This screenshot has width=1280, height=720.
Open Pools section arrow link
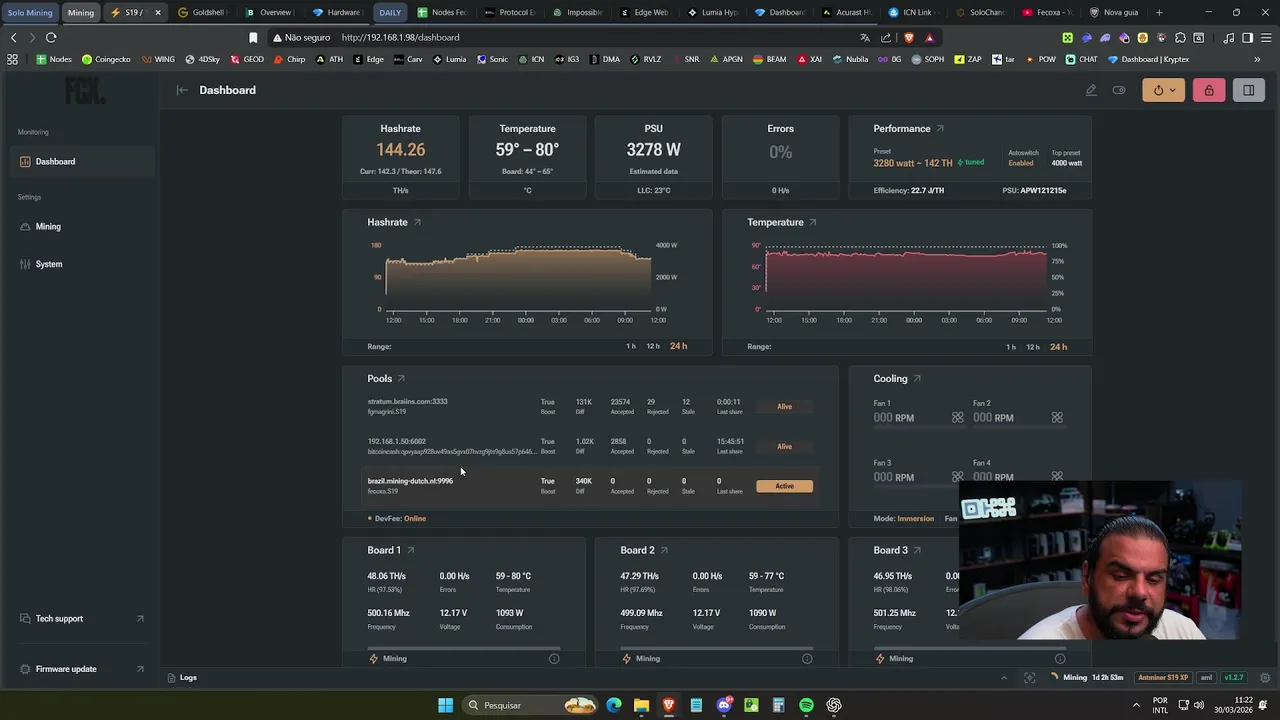click(x=401, y=379)
